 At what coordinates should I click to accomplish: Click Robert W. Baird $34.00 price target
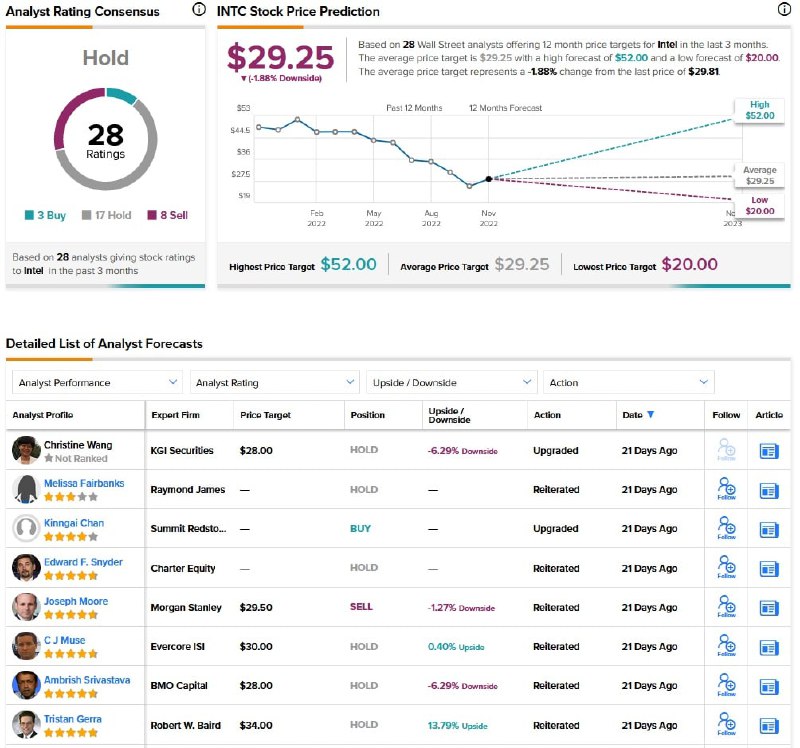(256, 725)
